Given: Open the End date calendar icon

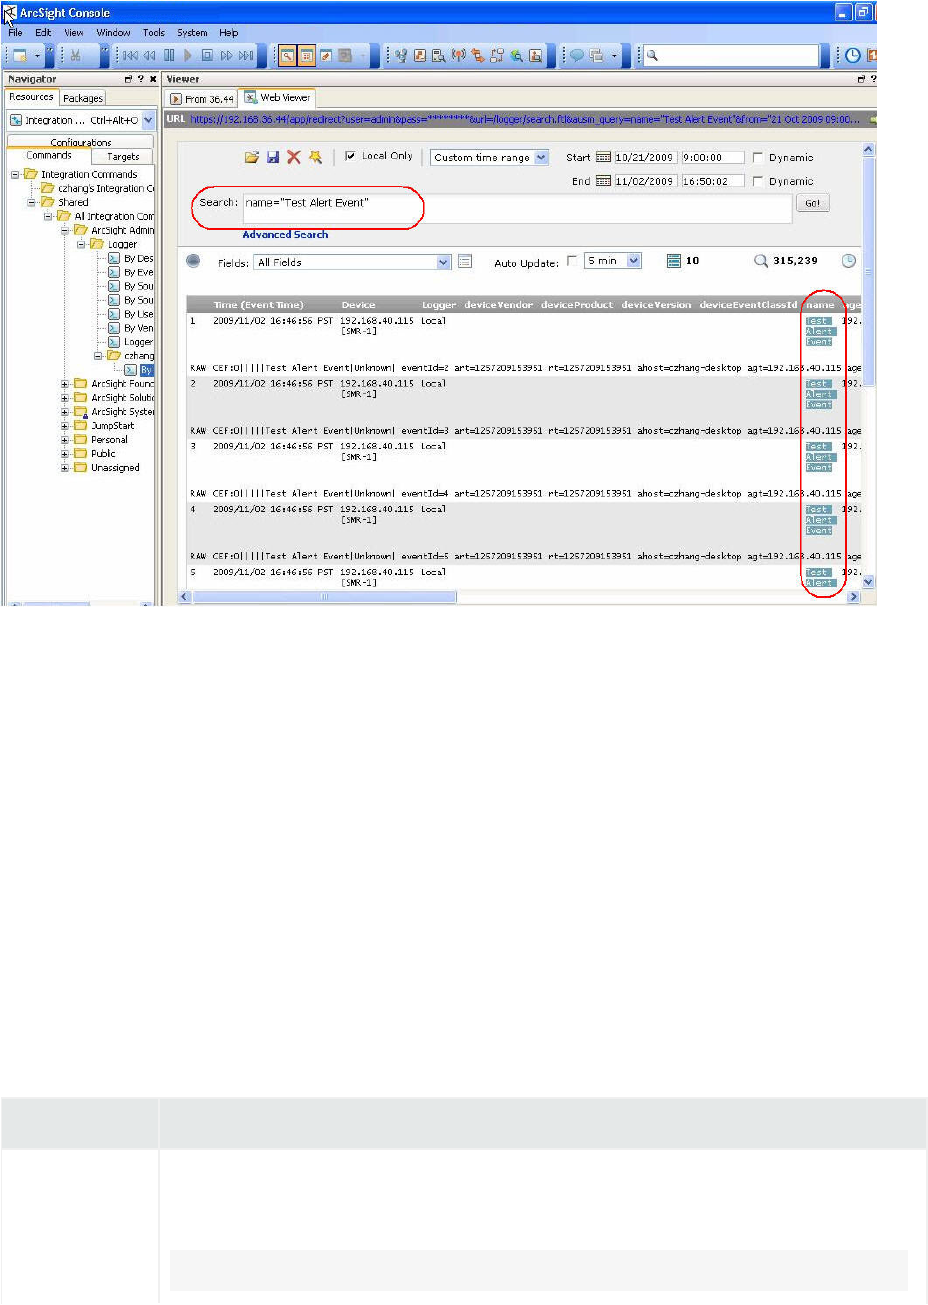Looking at the screenshot, I should (x=603, y=181).
